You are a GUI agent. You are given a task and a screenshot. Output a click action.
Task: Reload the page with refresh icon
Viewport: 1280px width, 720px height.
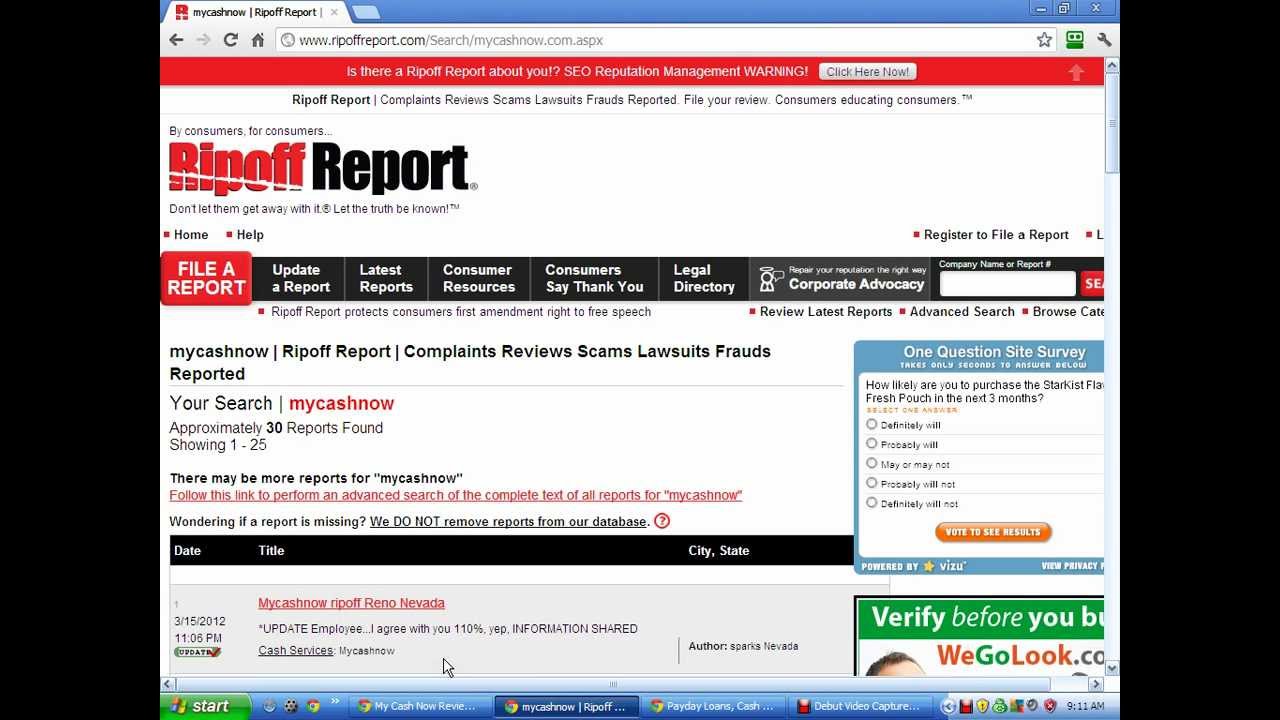pyautogui.click(x=231, y=40)
